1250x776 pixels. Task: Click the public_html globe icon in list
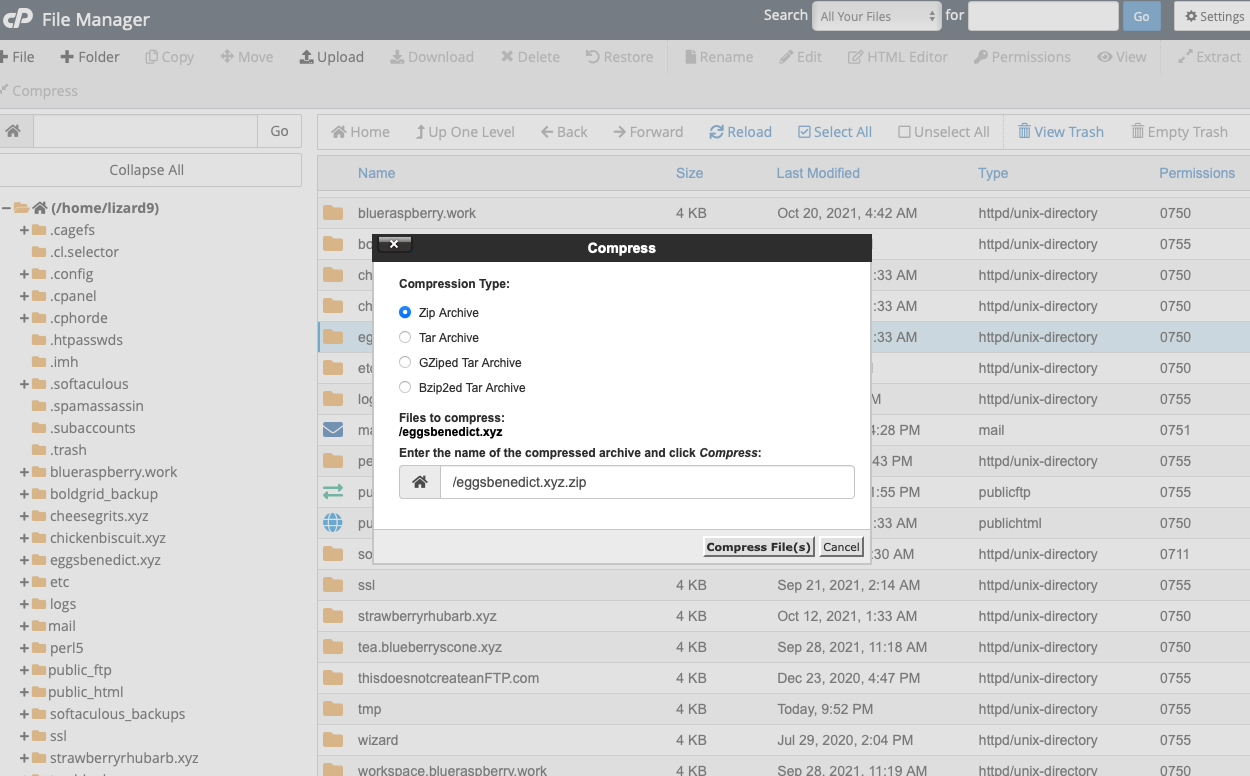(x=333, y=523)
